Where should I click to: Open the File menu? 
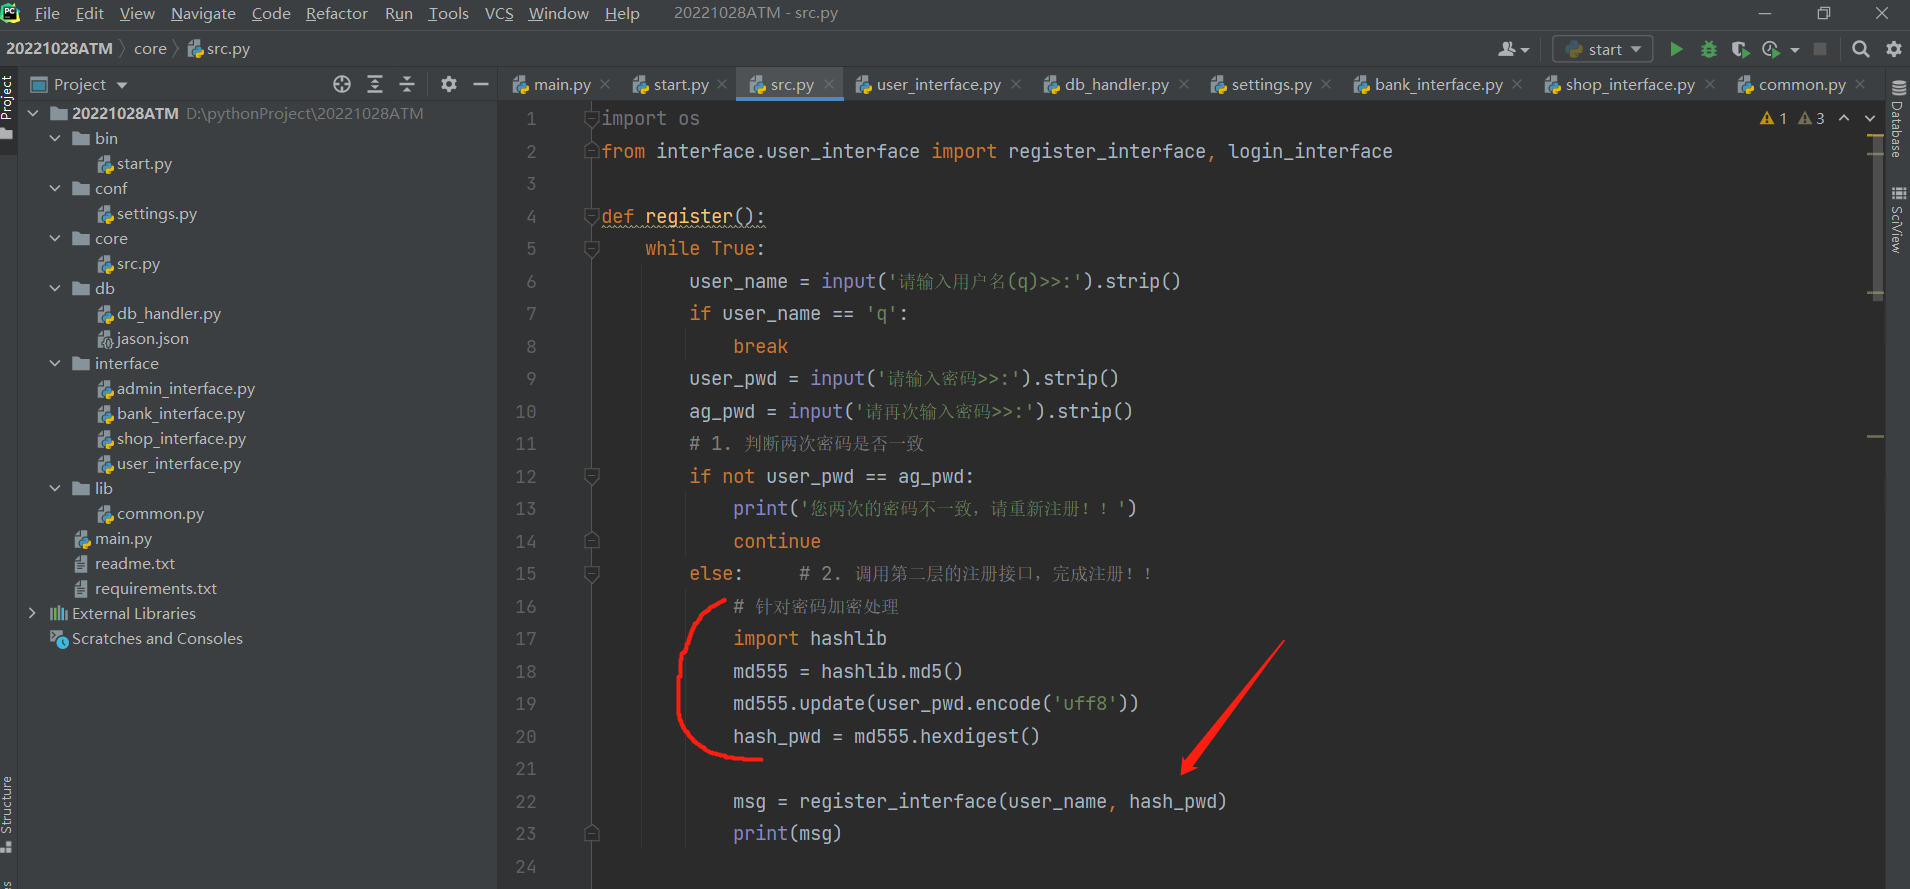pyautogui.click(x=47, y=14)
